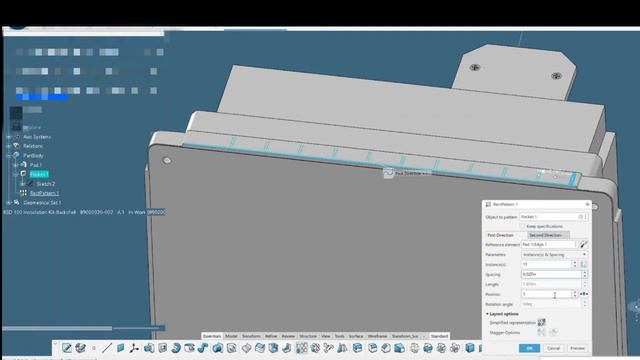Click the Positioned Sketch pencil icon in toolbar

tap(67, 348)
